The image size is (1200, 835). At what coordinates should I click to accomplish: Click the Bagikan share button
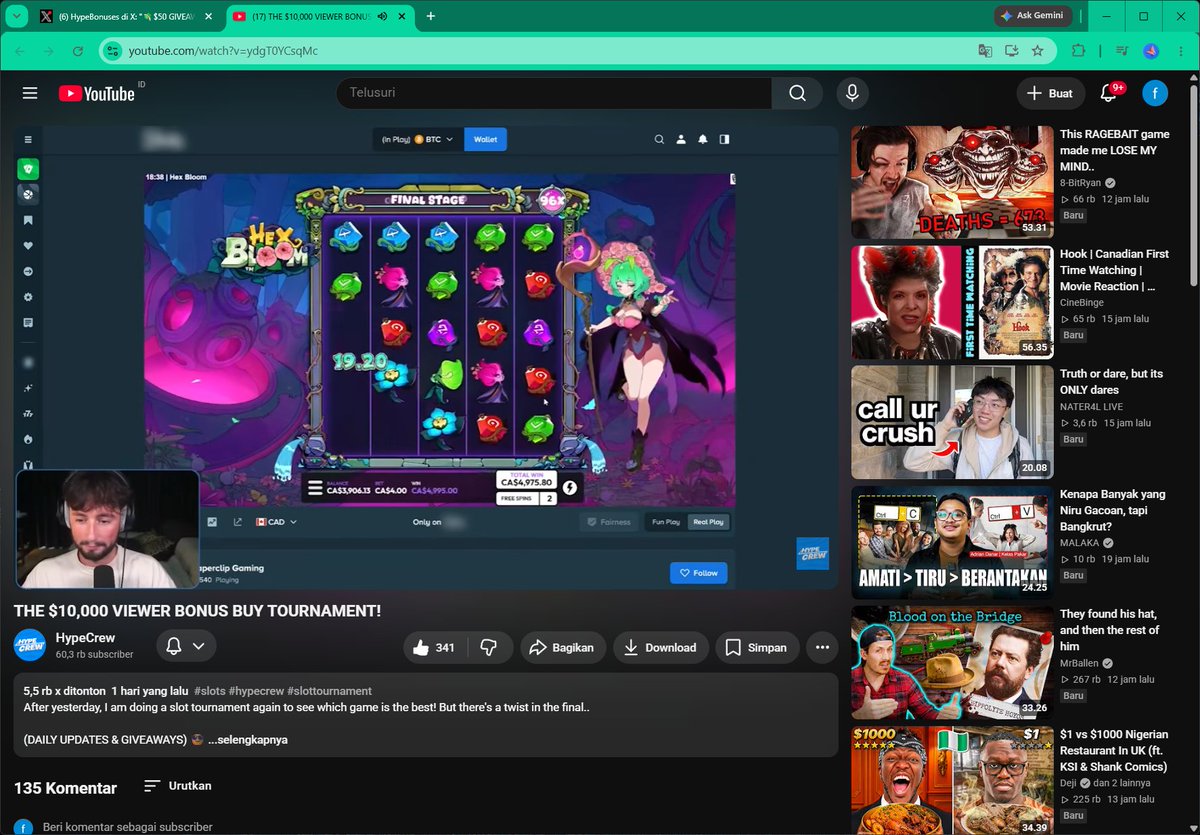tap(562, 648)
